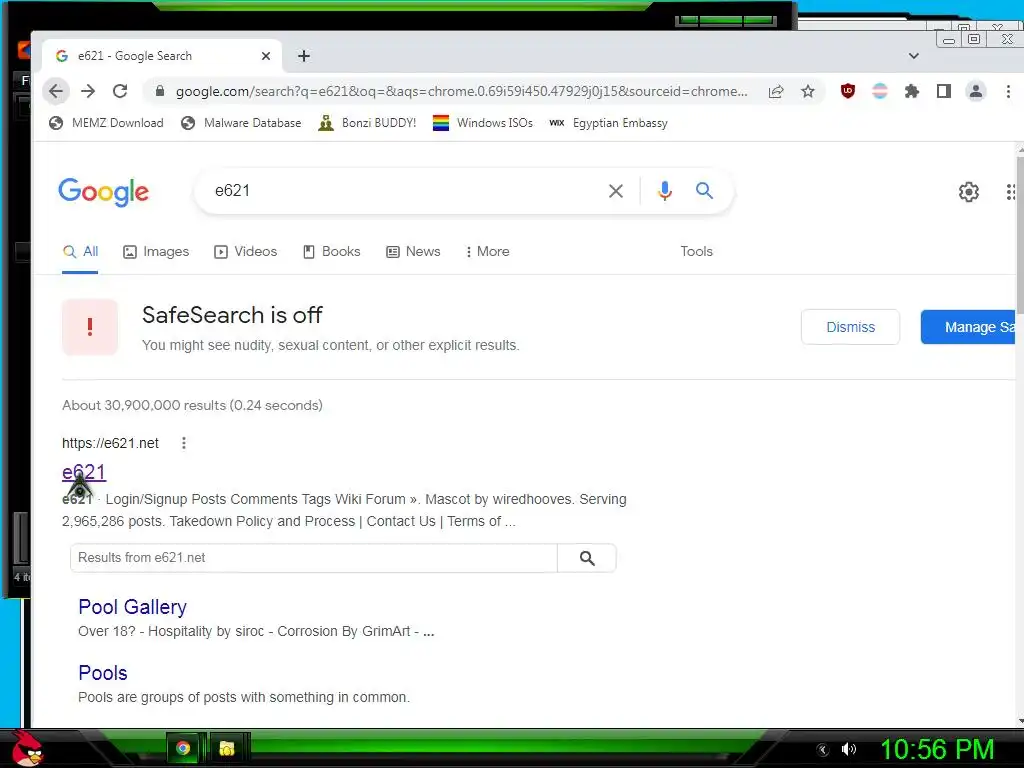Toggle the Chrome side panel
The image size is (1024, 768).
coord(944,91)
